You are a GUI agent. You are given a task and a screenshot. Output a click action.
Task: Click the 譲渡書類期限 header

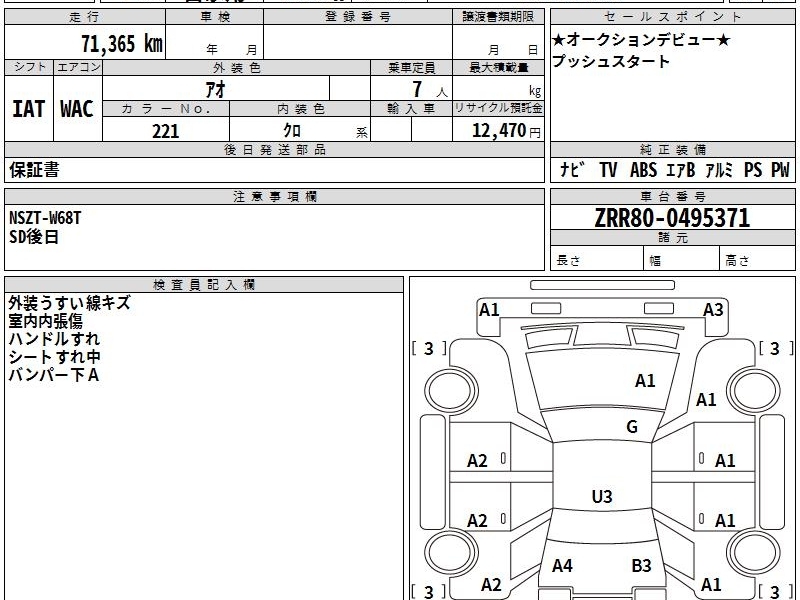pos(498,17)
